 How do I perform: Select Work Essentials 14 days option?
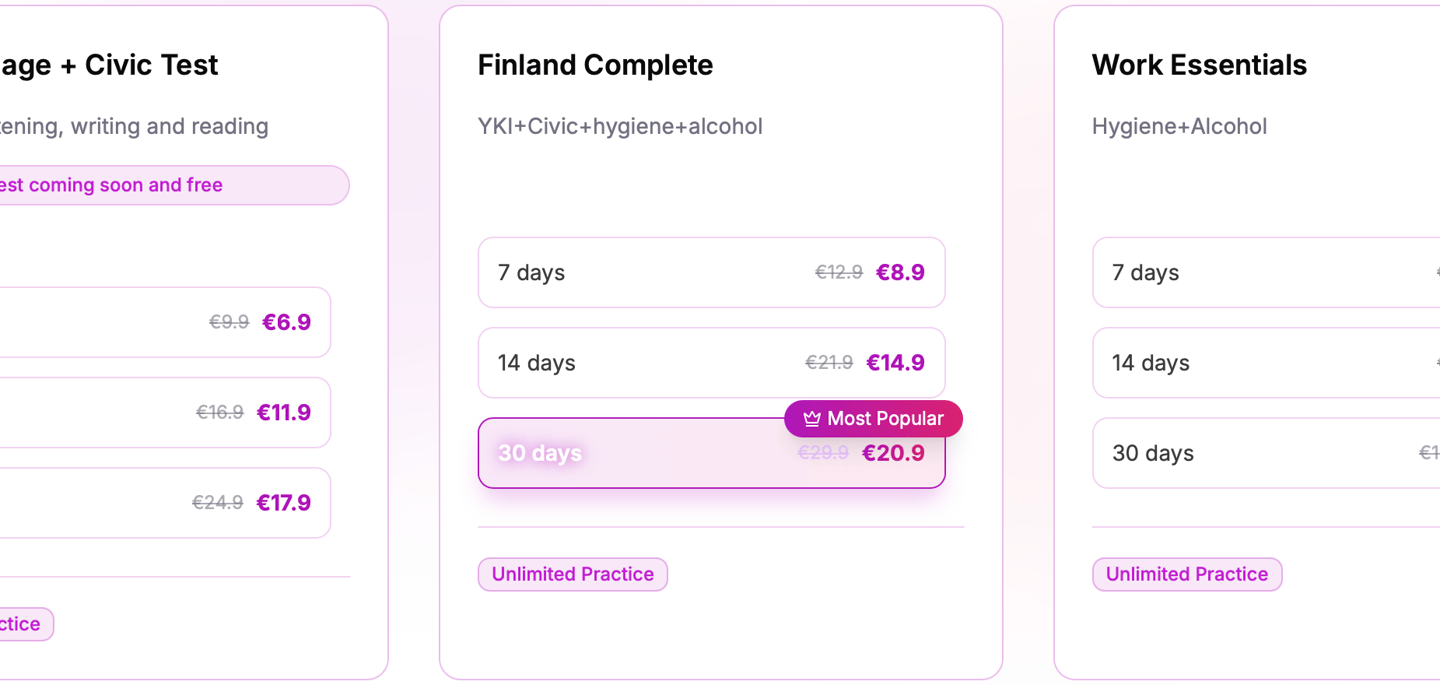coord(1266,363)
